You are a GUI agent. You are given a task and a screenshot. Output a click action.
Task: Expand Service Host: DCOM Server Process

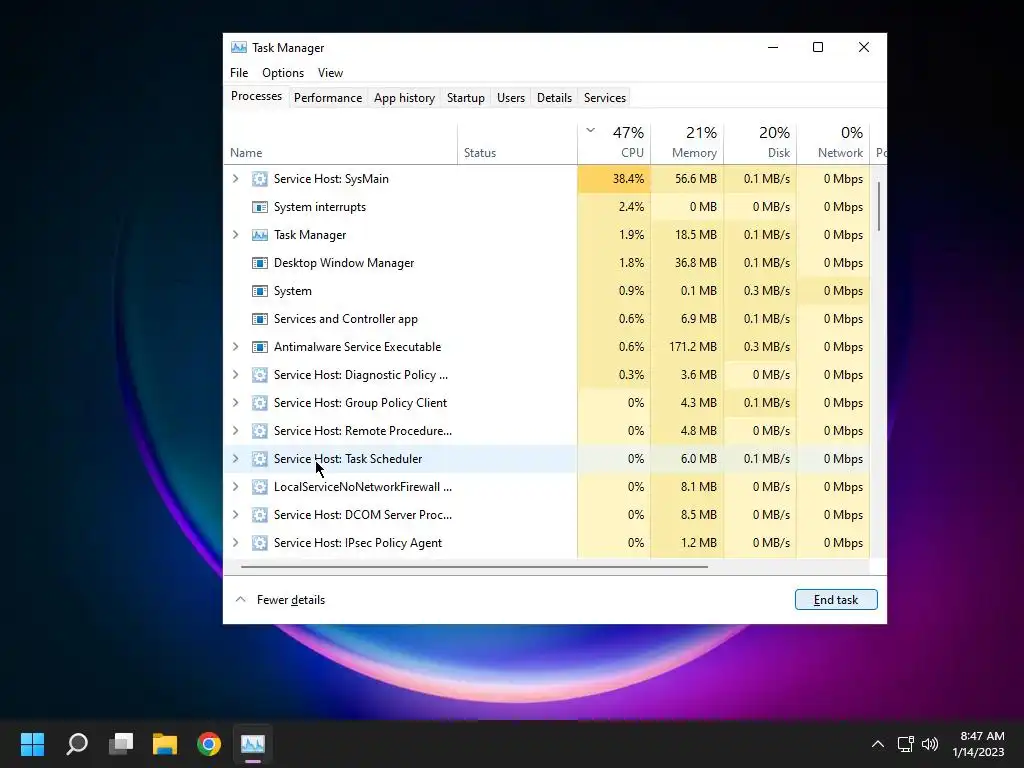pos(236,515)
